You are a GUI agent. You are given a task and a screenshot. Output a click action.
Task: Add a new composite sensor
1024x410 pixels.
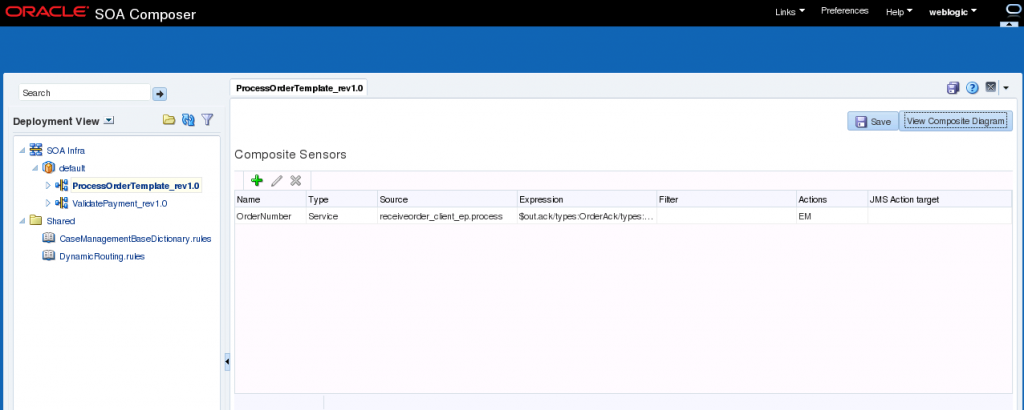point(257,181)
